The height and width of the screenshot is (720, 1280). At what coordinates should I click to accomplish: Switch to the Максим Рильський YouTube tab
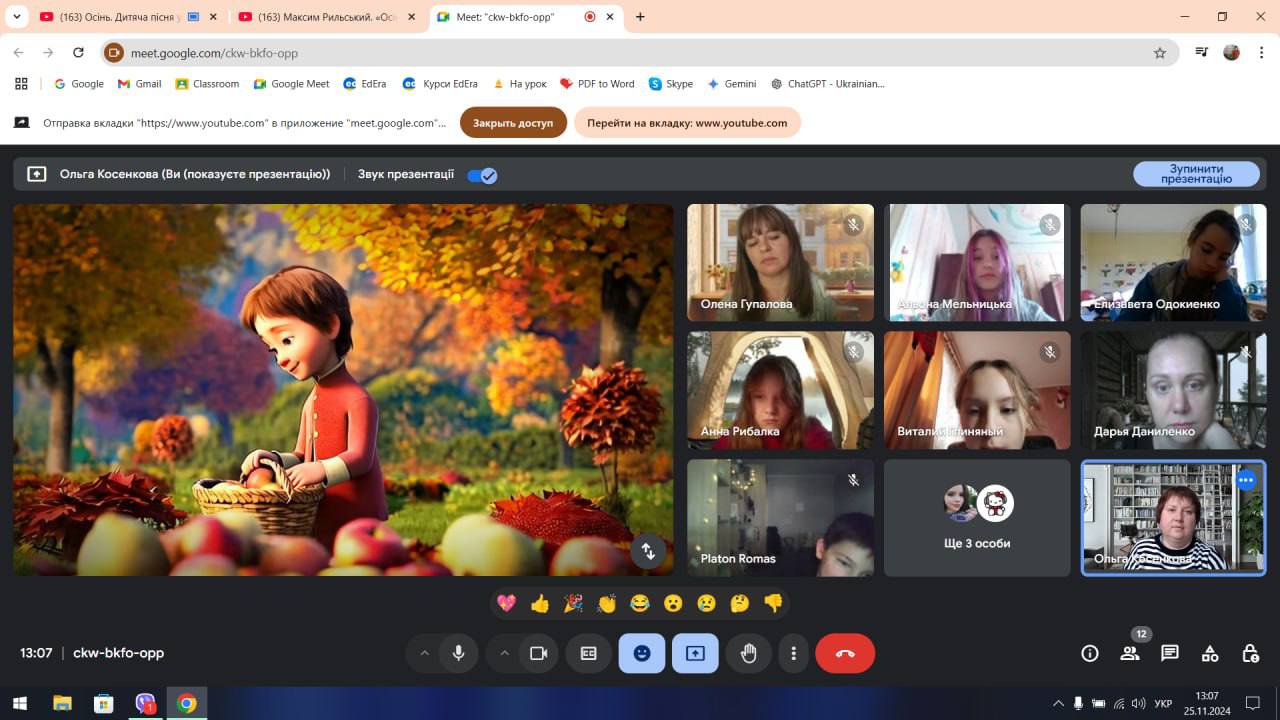[x=318, y=17]
